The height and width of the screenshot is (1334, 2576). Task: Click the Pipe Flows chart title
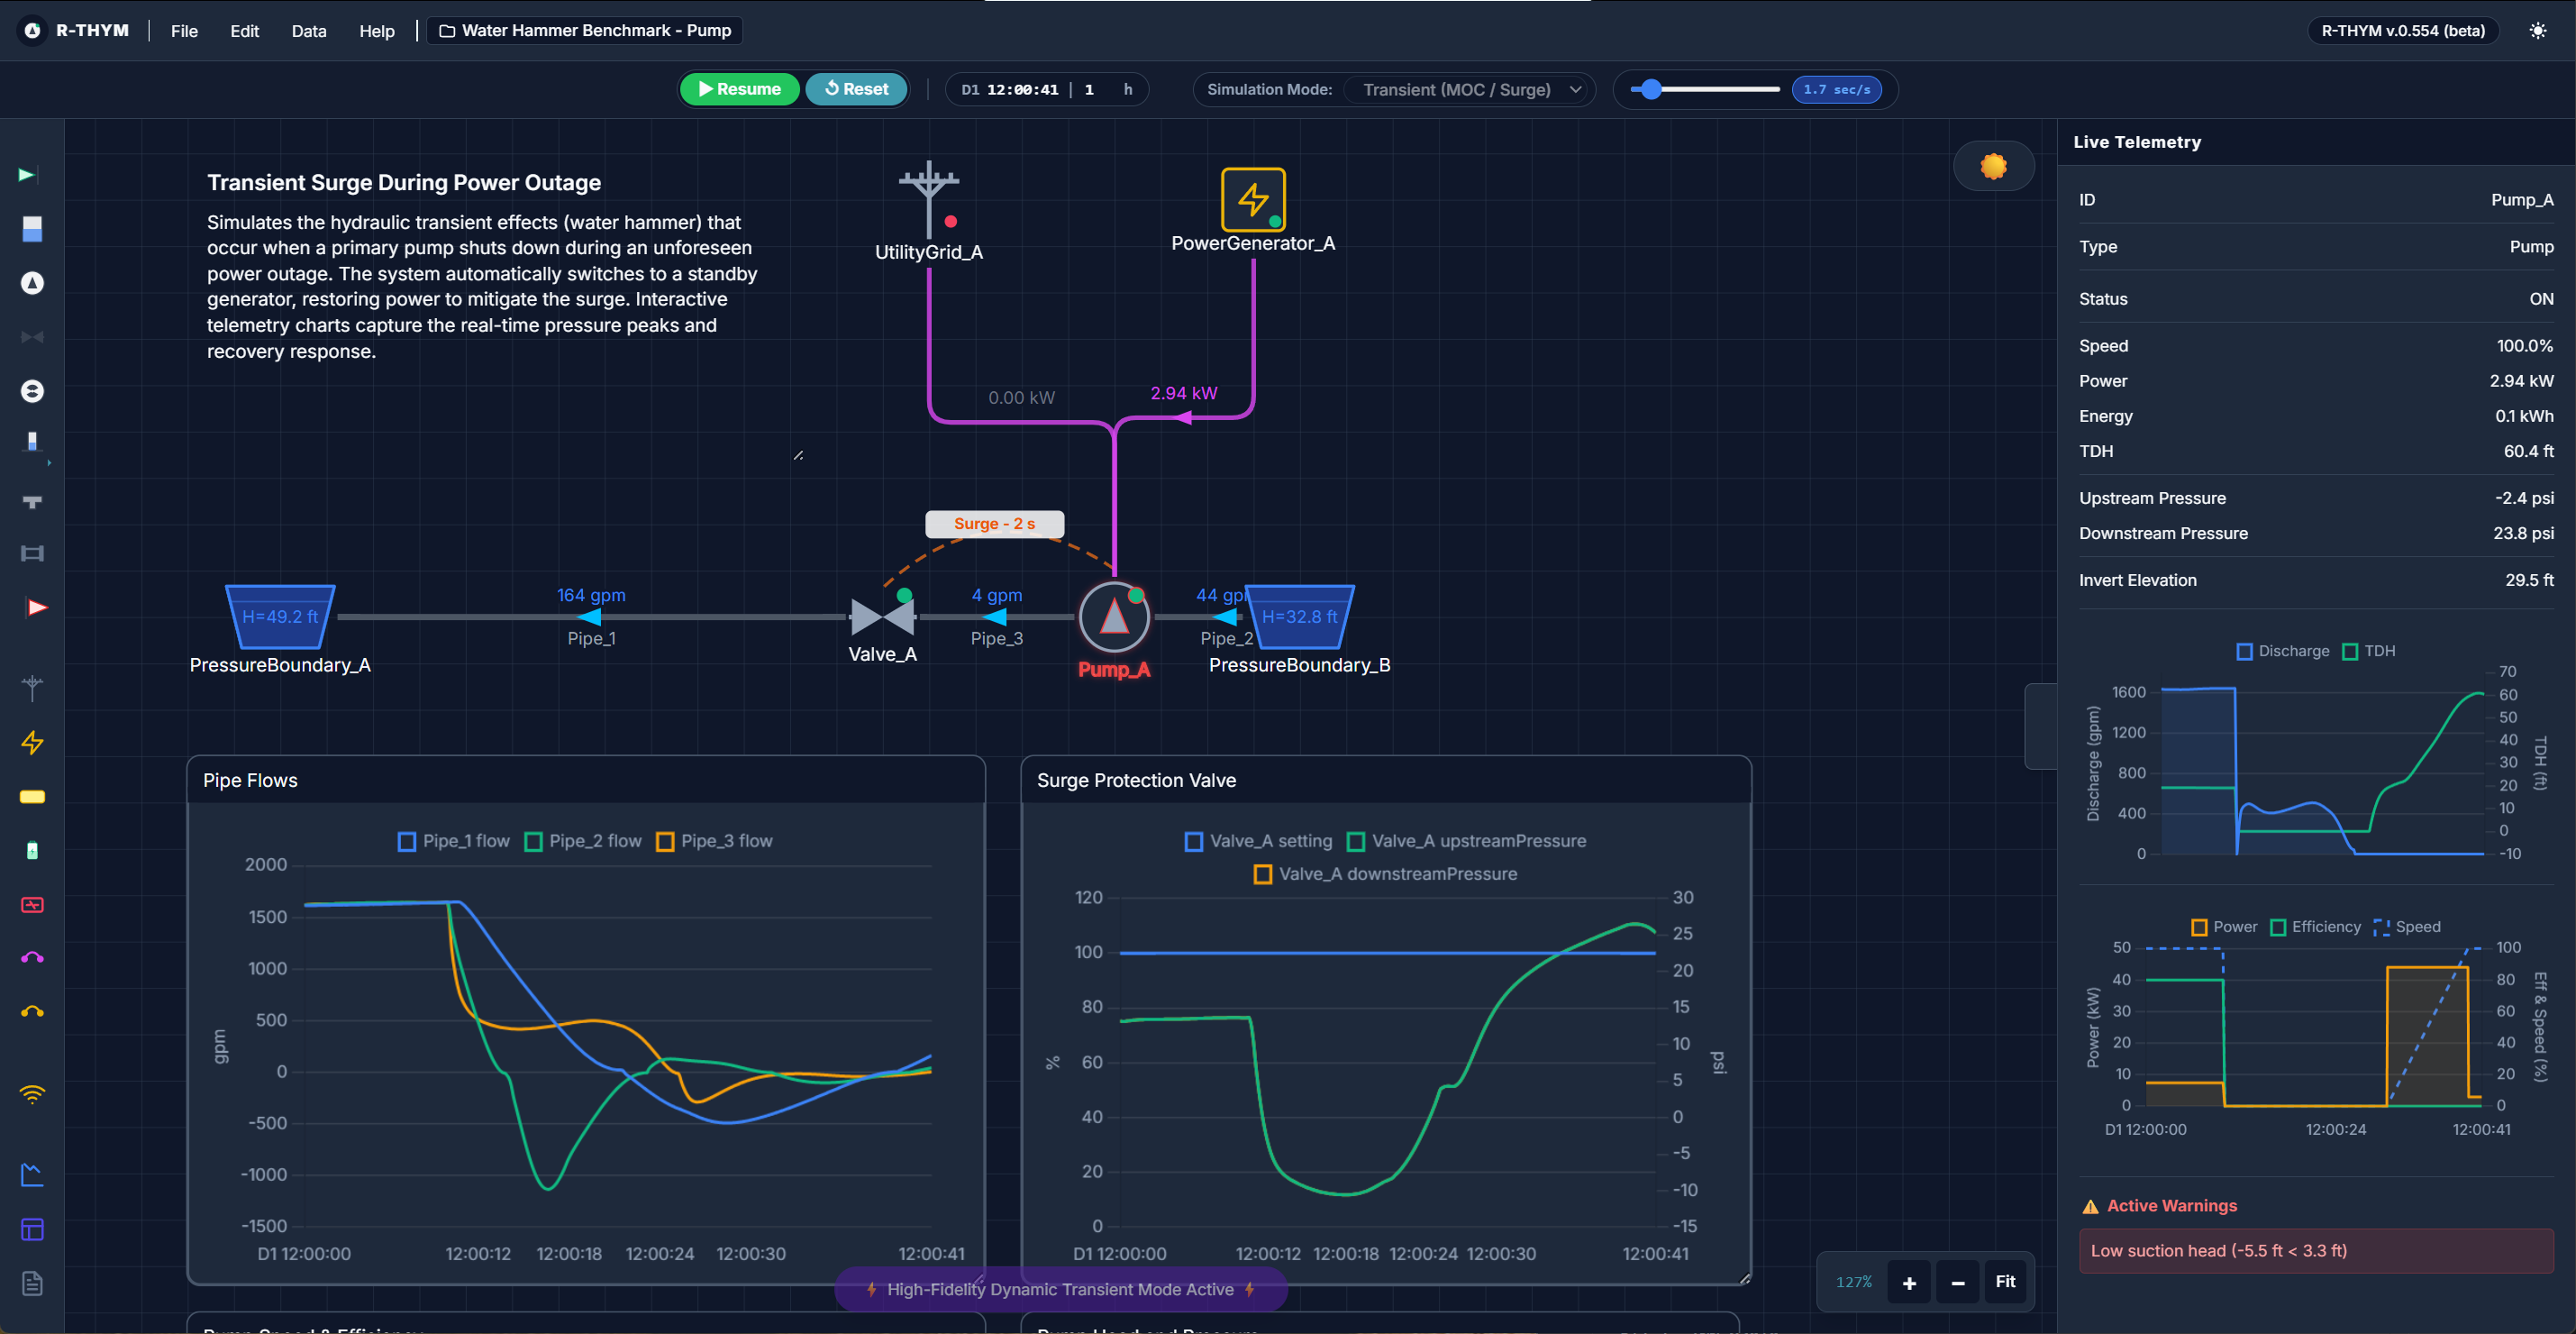(x=250, y=781)
